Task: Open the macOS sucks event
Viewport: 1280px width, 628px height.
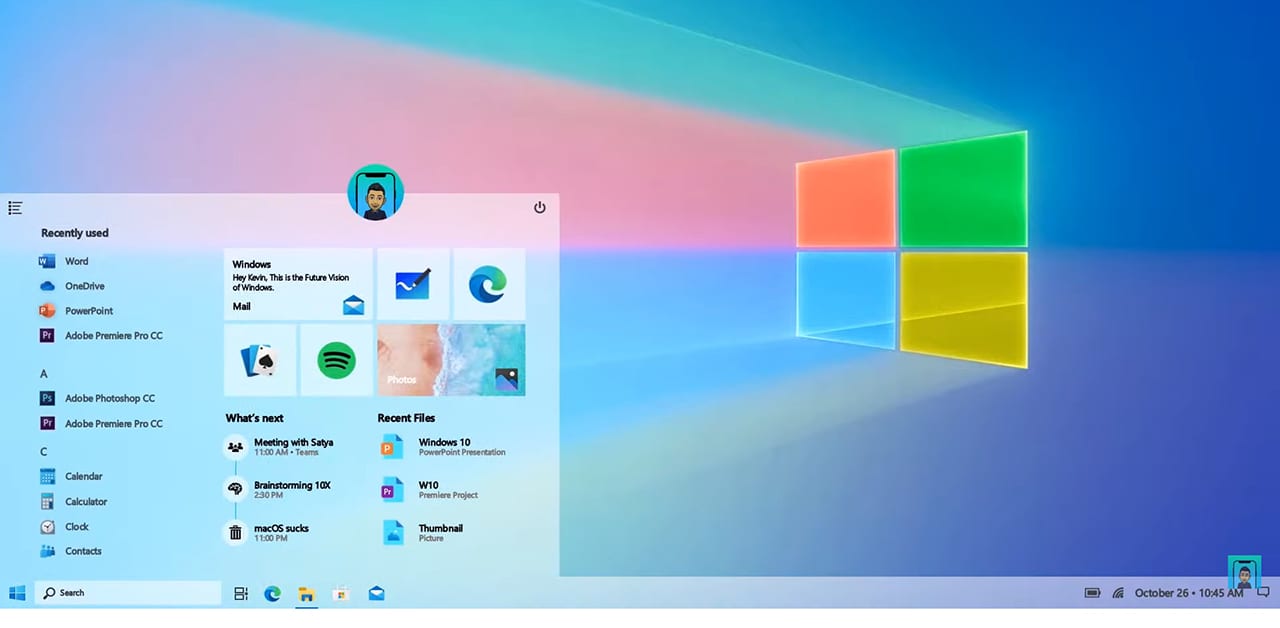Action: tap(268, 532)
